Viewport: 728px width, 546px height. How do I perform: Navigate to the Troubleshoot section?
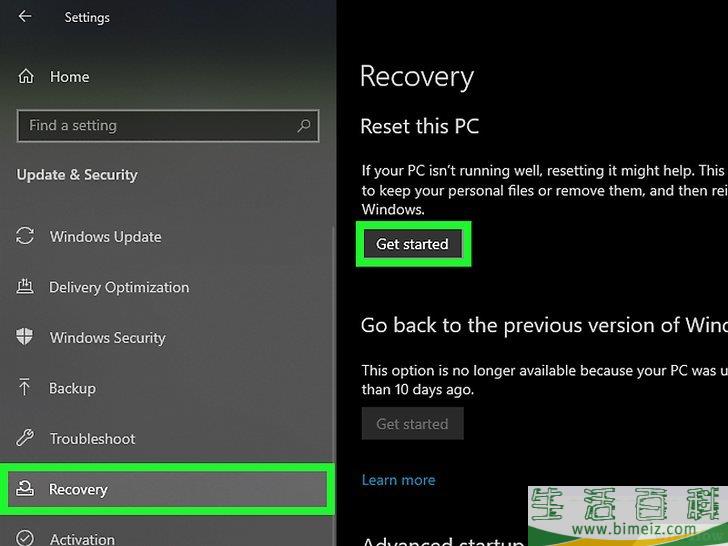tap(92, 439)
